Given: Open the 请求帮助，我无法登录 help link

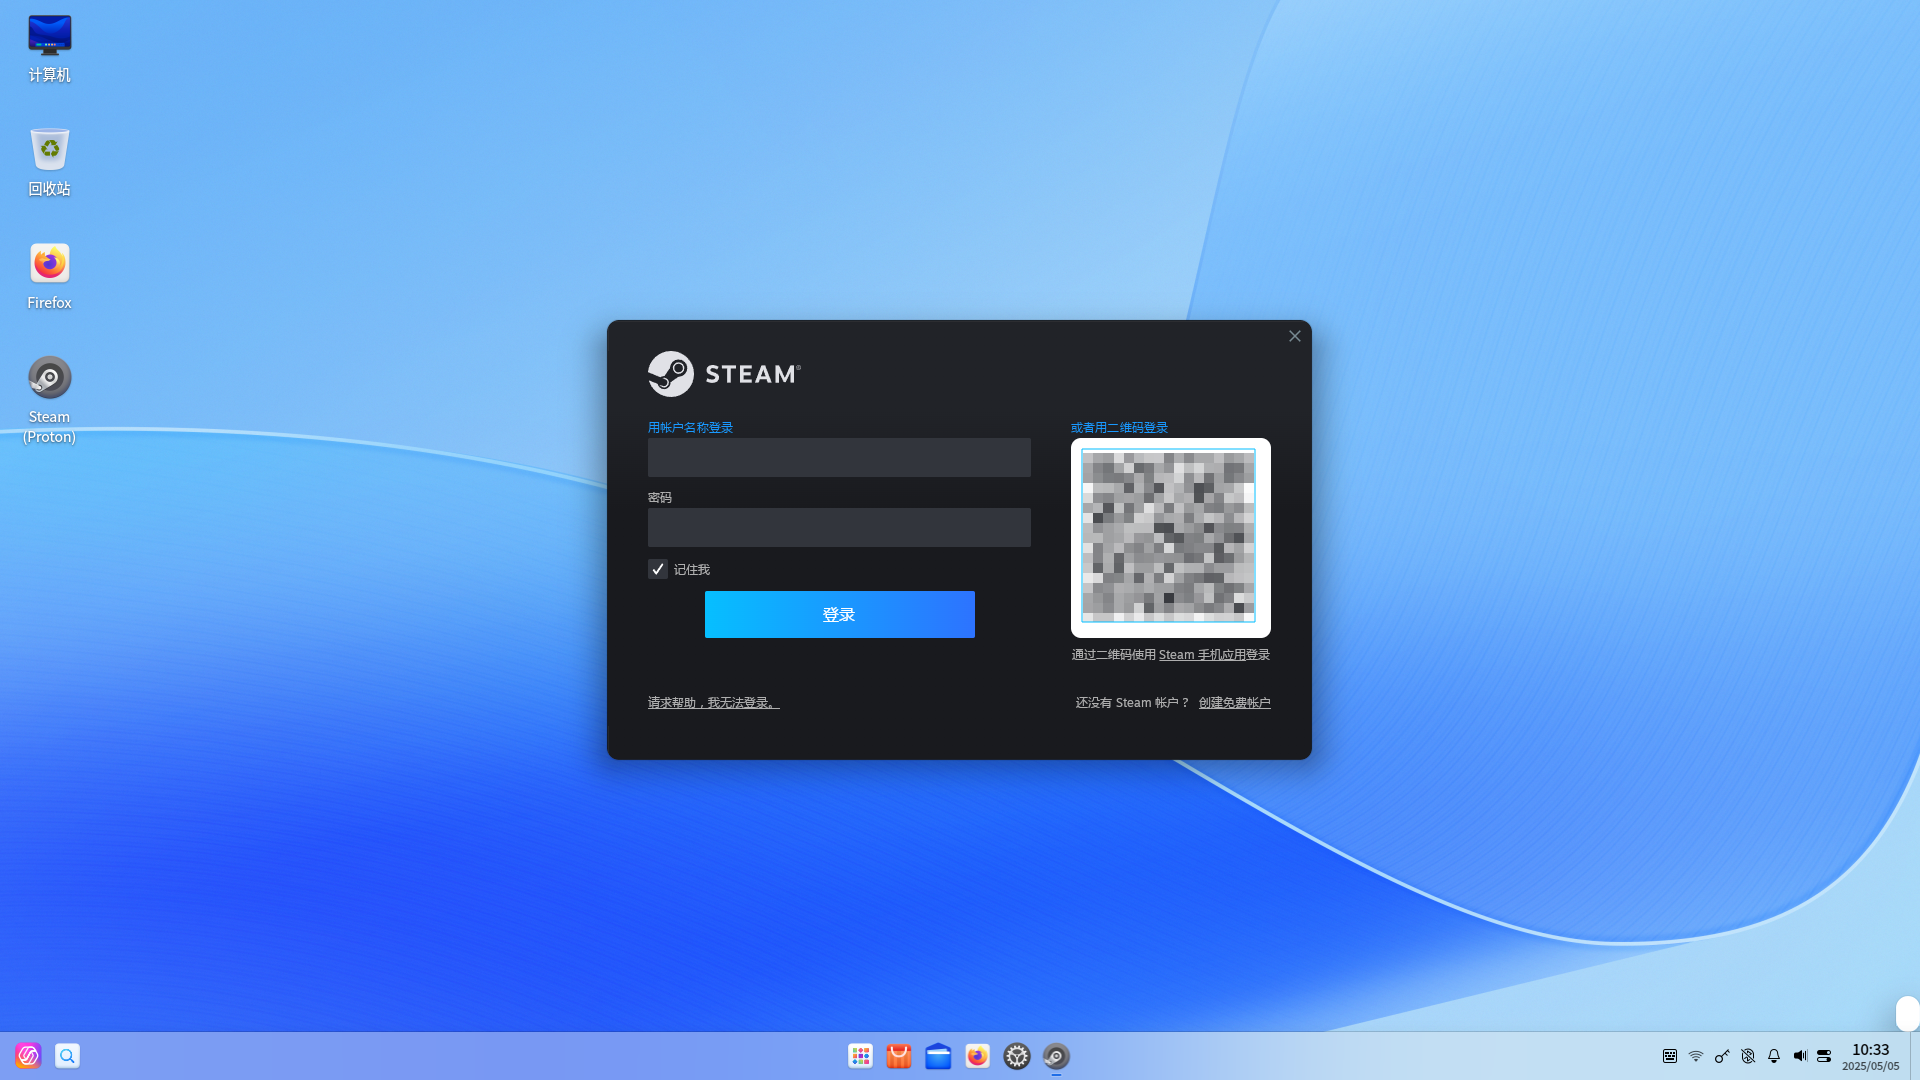Looking at the screenshot, I should [x=713, y=703].
